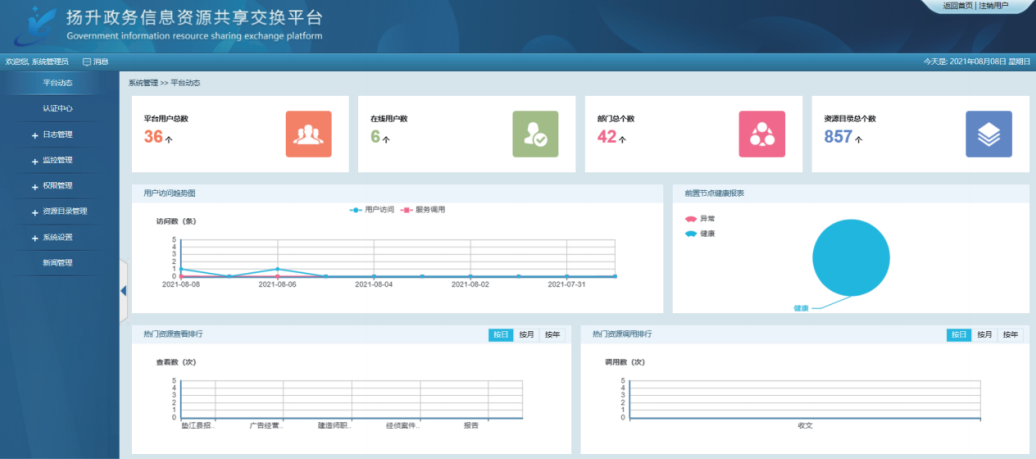1036x459 pixels.
Task: Click the pink 部门总个数 icon
Action: (x=762, y=134)
